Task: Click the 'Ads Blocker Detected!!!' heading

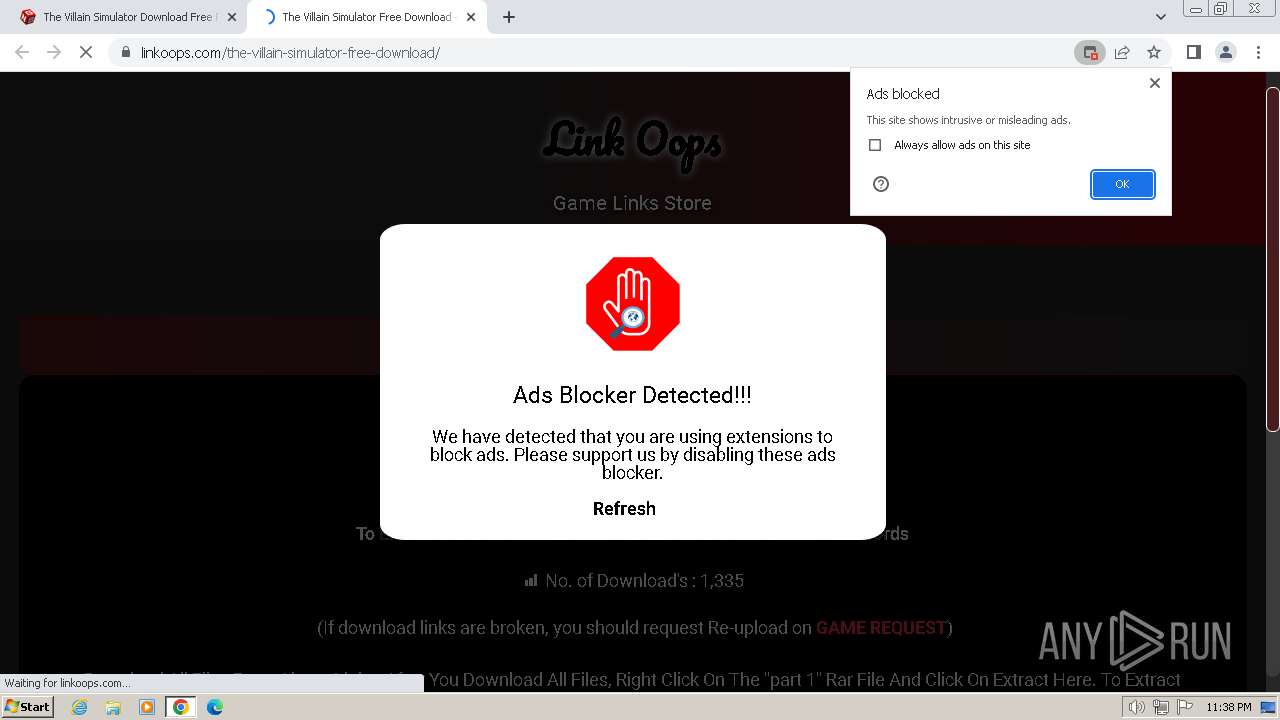Action: tap(632, 395)
